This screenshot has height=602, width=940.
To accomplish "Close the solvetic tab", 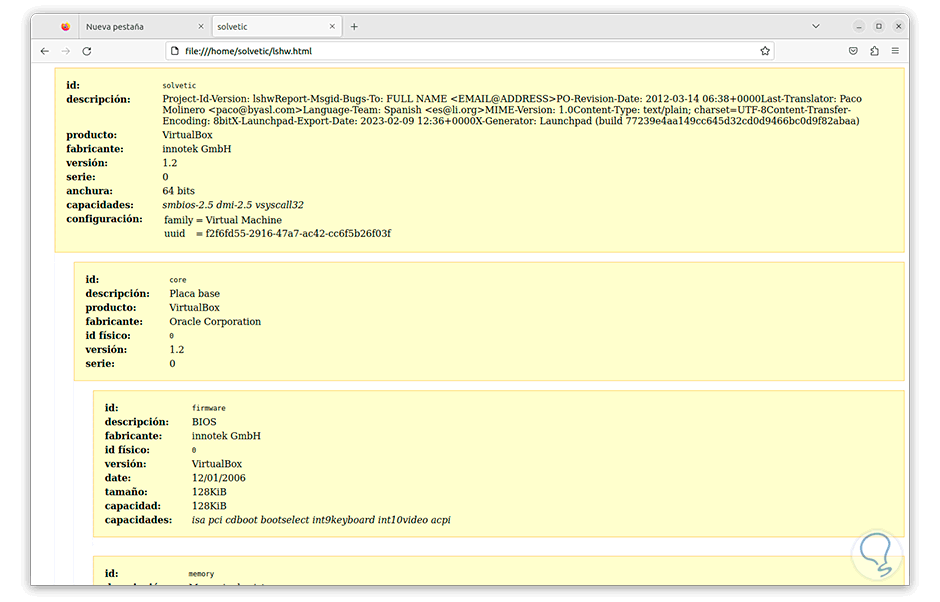I will click(332, 26).
